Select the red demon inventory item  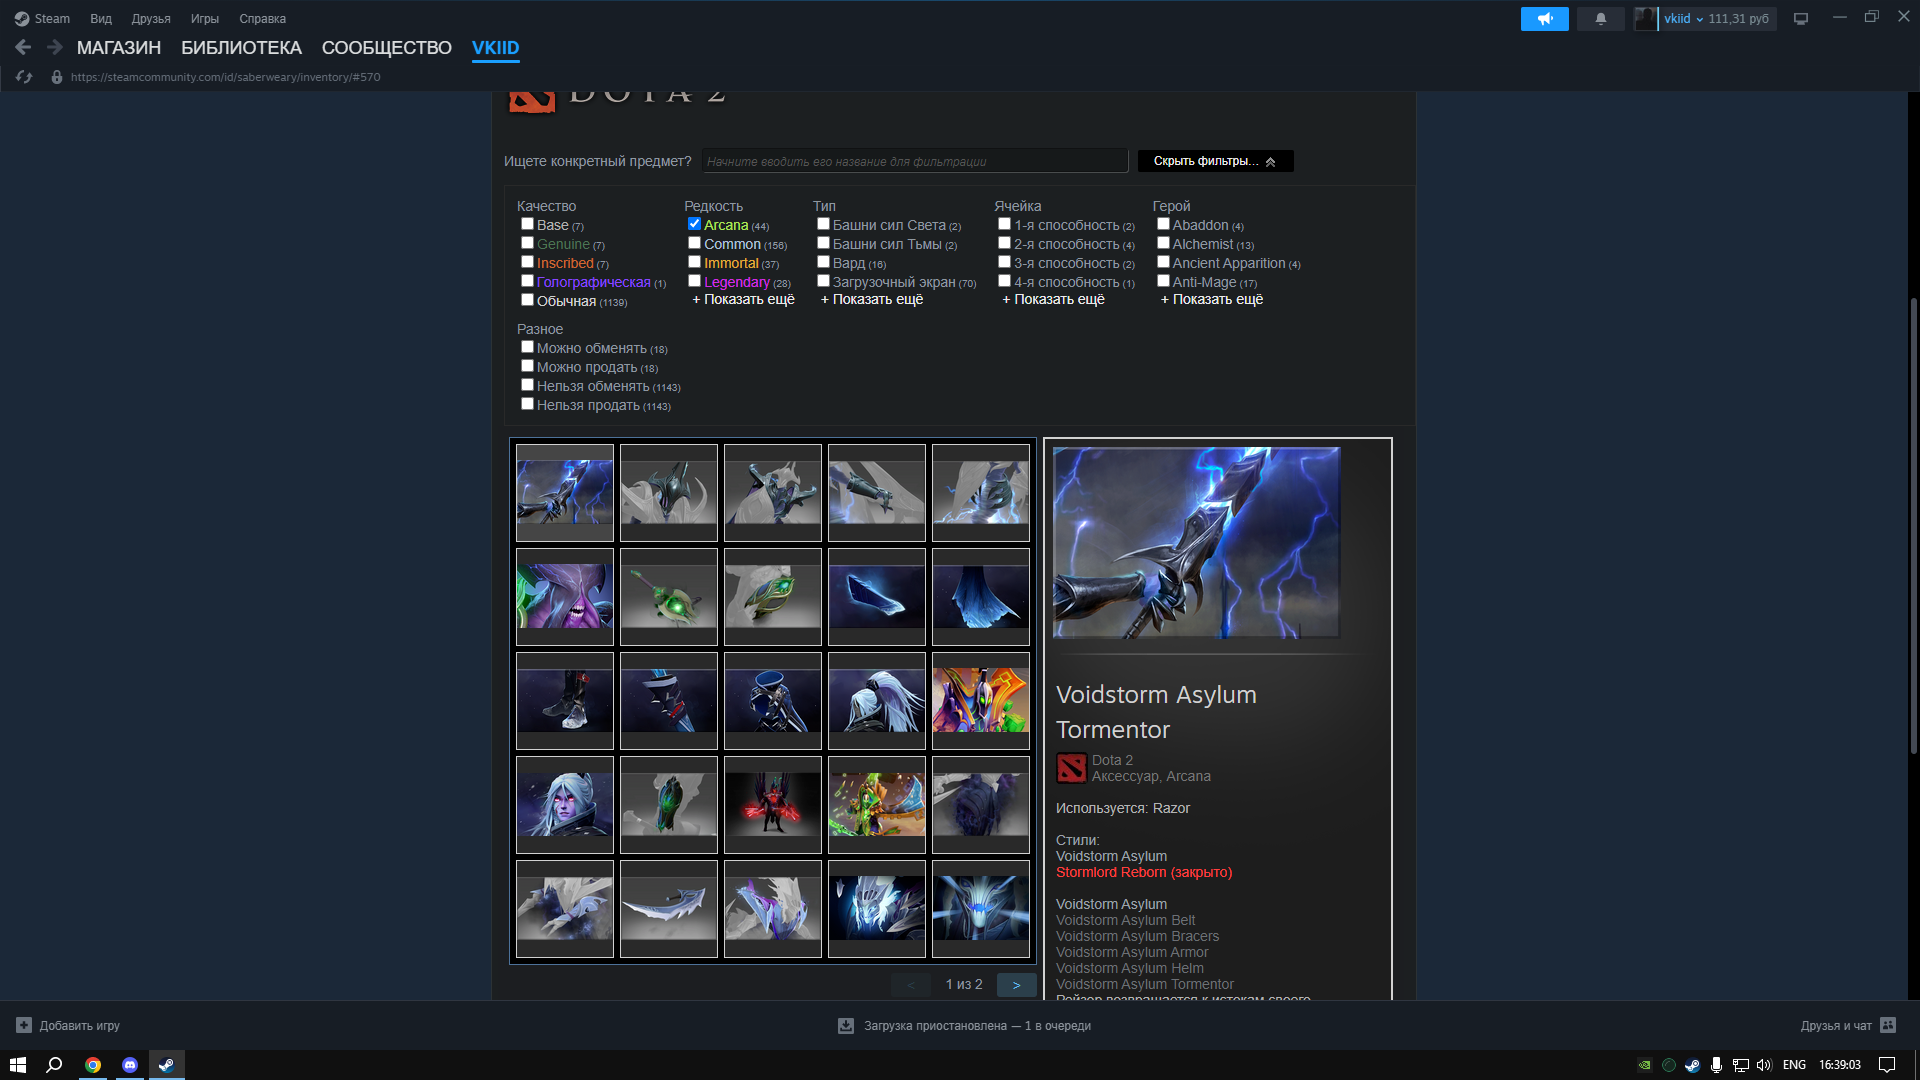tap(773, 805)
